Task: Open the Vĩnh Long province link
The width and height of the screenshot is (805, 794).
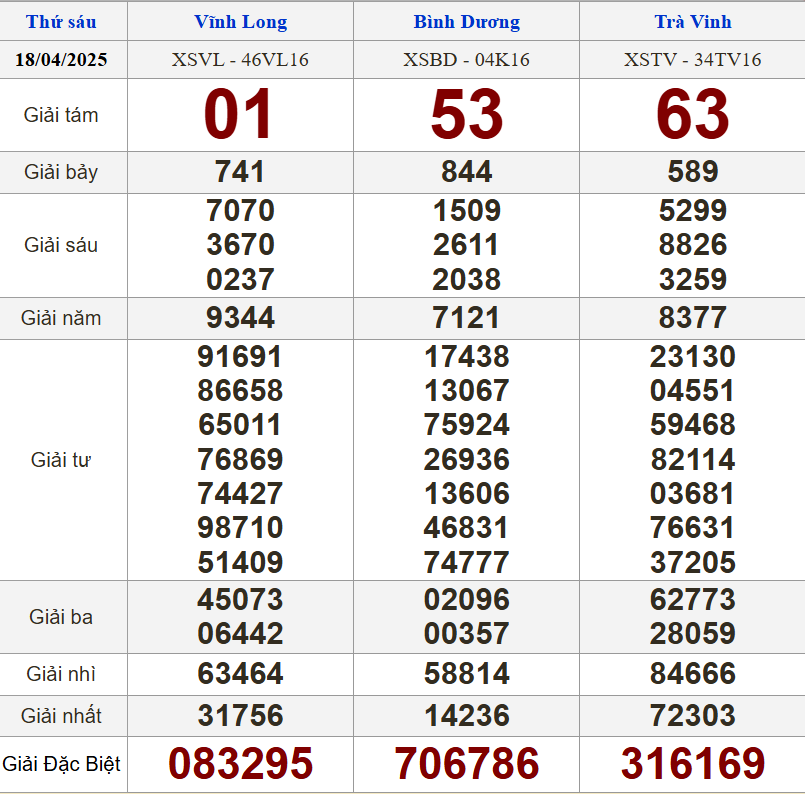Action: (240, 22)
